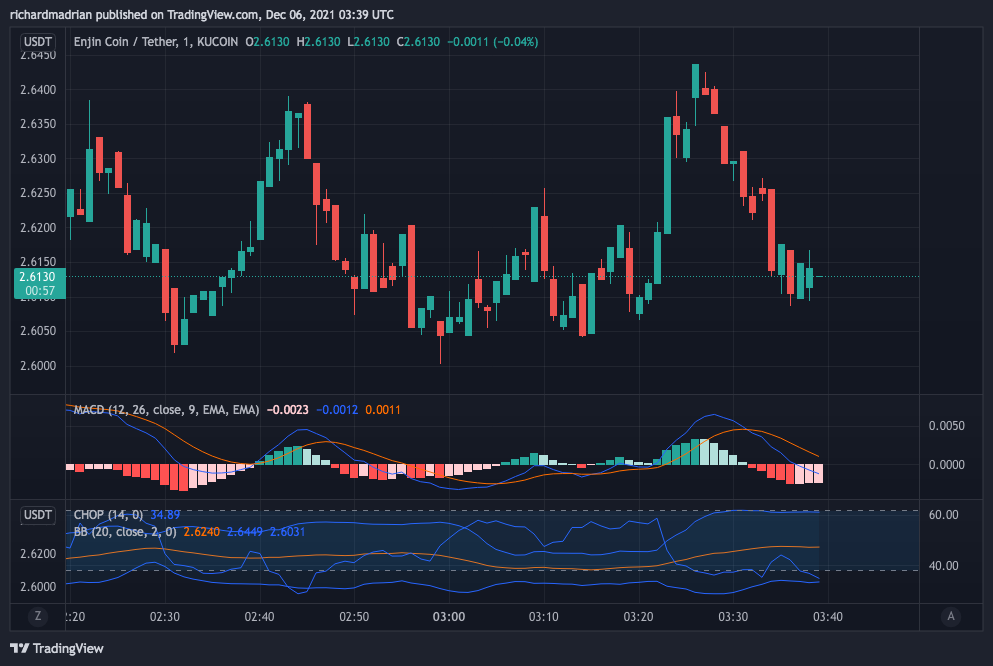Open the USDT label in the CHOP pane
Image resolution: width=993 pixels, height=666 pixels.
[37, 515]
